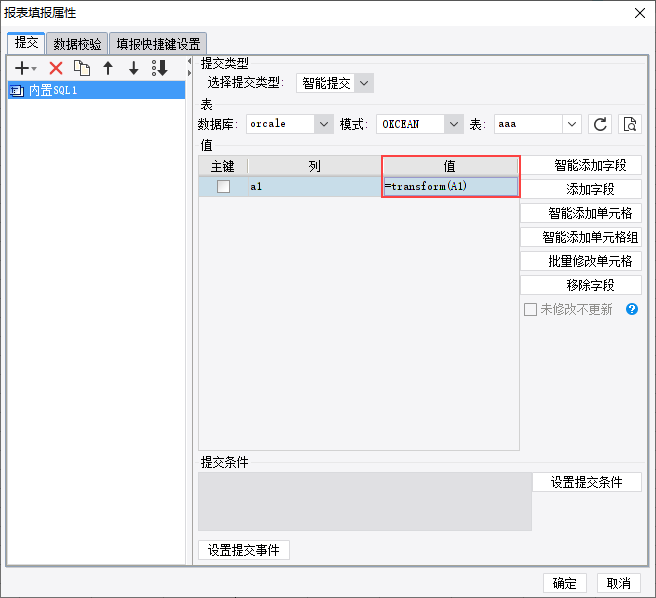
Task: Cancel dialog with 取消 button
Action: 618,583
